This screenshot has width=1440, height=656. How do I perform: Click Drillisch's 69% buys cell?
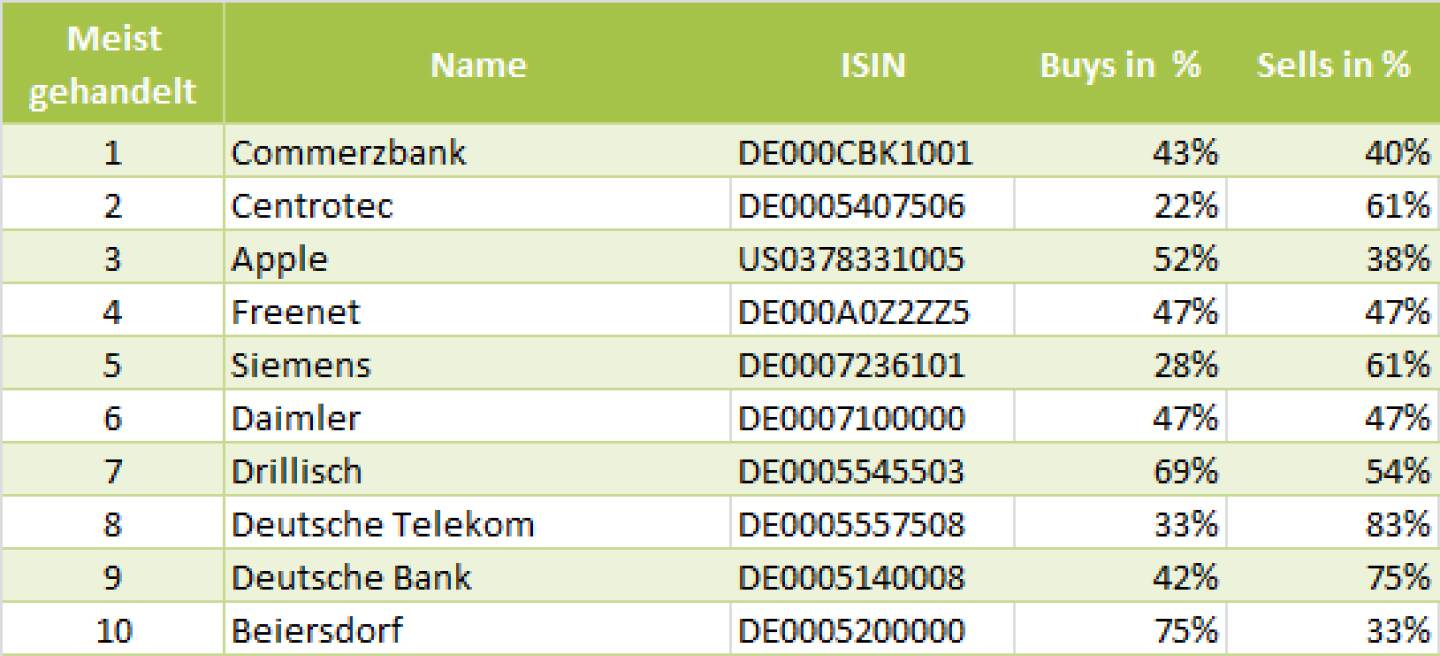pos(1185,471)
